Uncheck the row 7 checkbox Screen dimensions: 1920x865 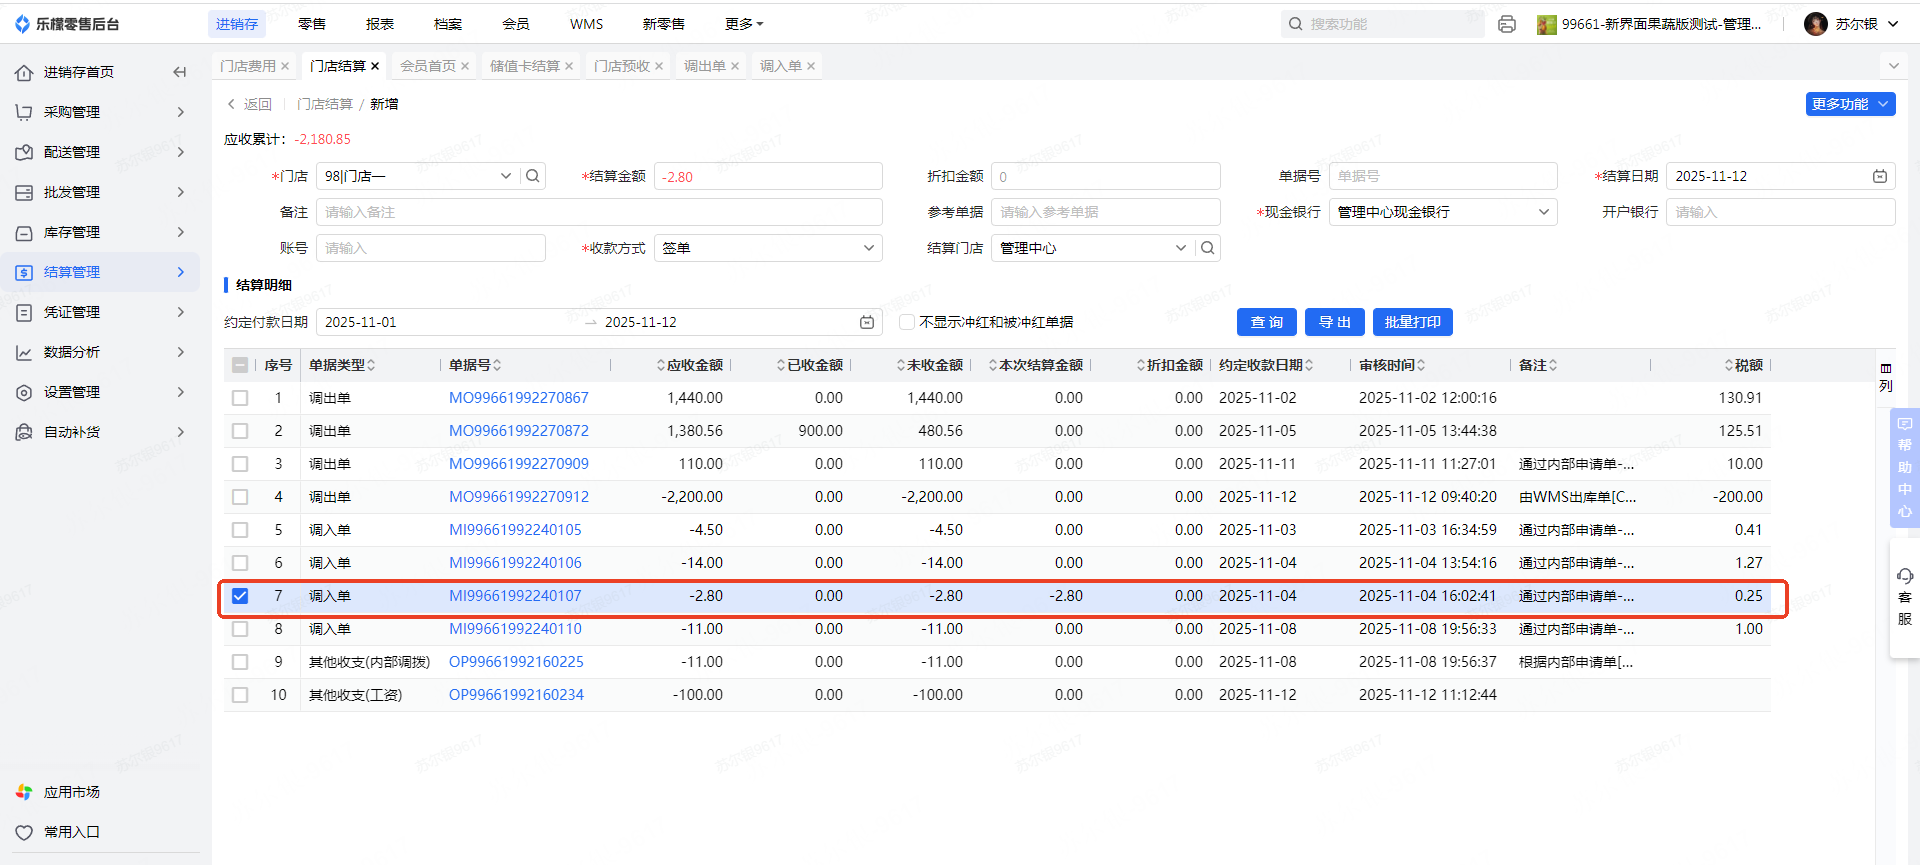click(240, 596)
